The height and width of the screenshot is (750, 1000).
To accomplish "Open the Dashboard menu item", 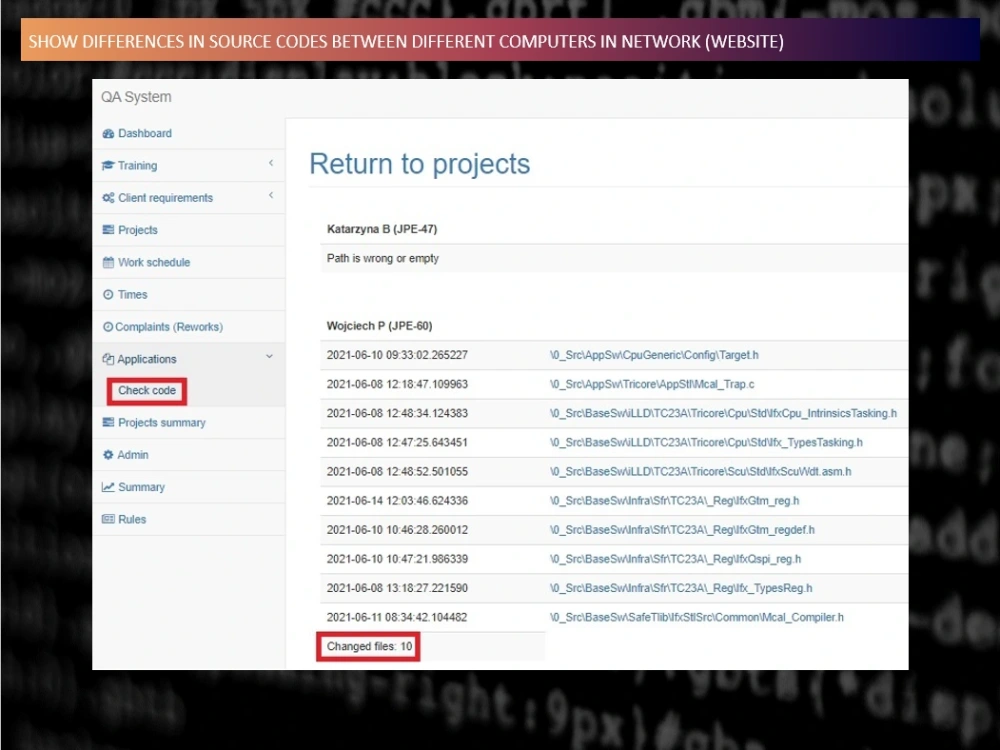I will 145,133.
